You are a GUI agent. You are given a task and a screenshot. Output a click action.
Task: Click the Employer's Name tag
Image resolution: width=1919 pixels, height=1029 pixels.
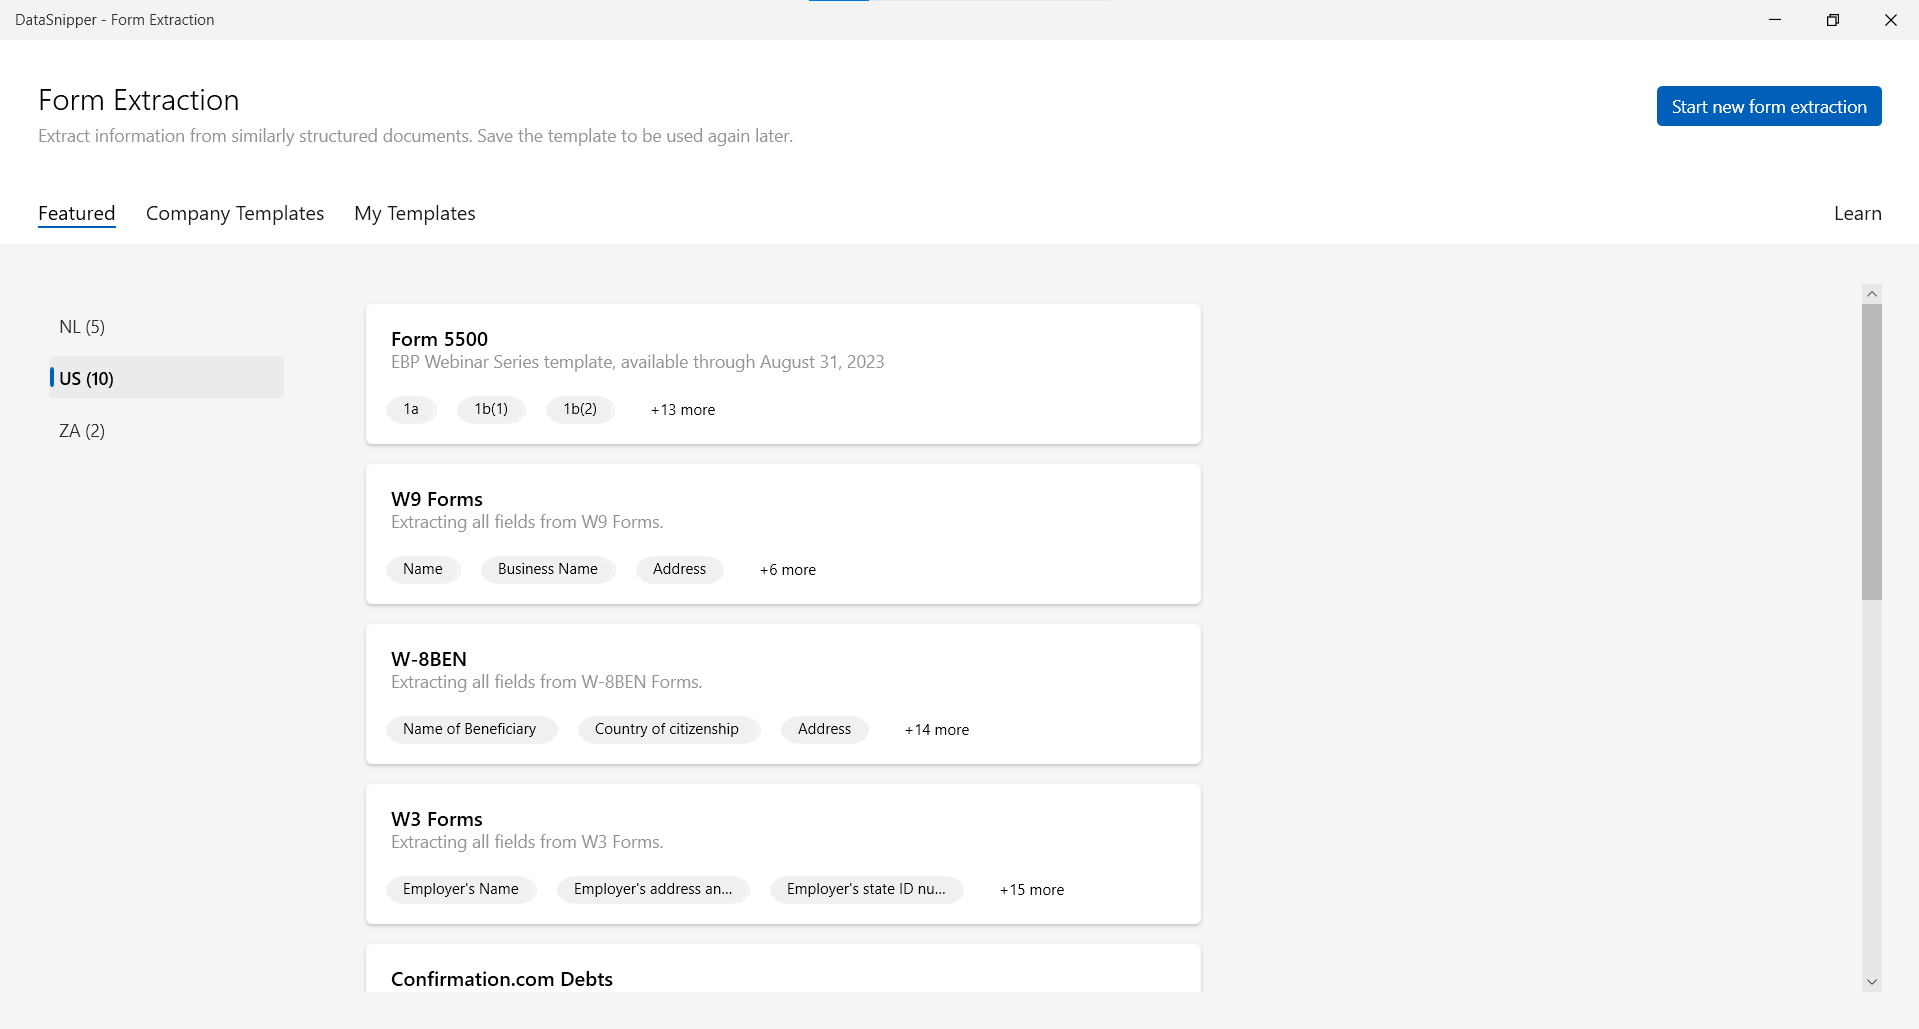click(460, 889)
